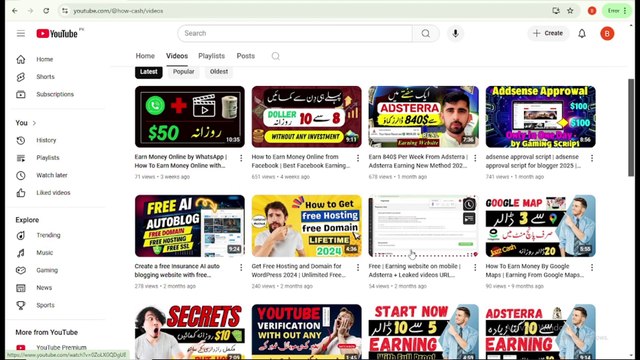
Task: Sort videos by Latest chip
Action: [149, 72]
